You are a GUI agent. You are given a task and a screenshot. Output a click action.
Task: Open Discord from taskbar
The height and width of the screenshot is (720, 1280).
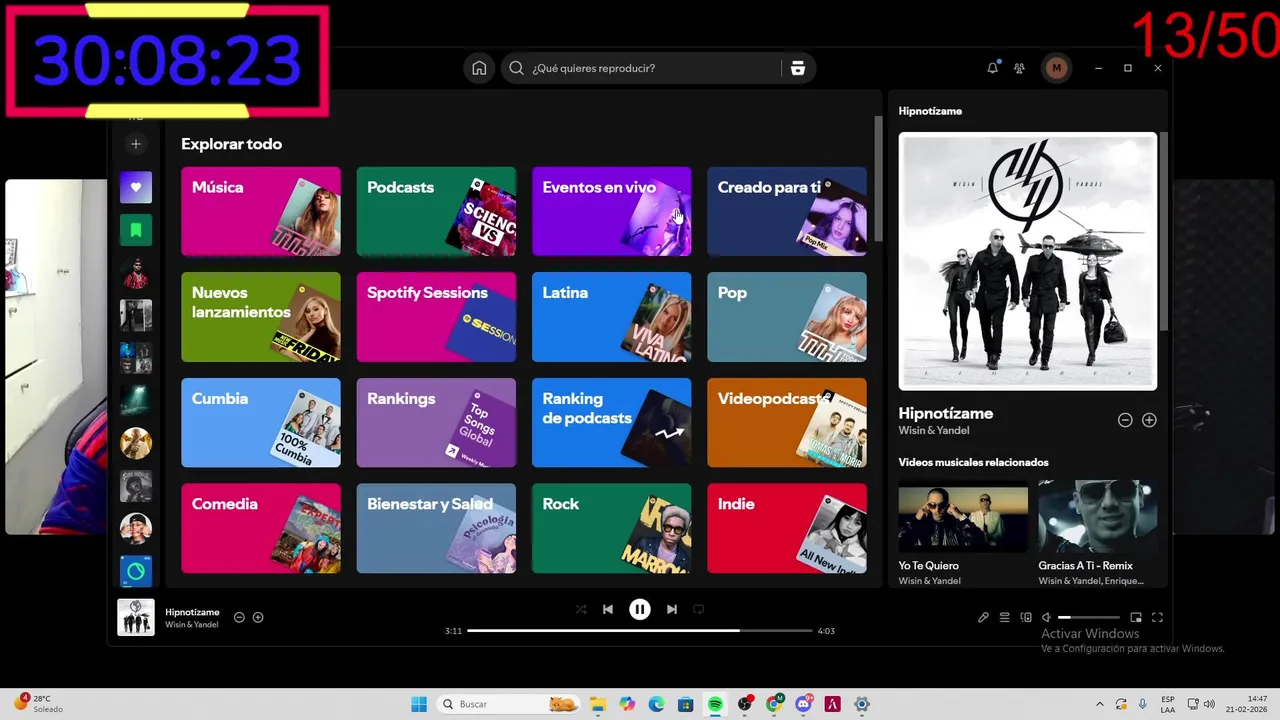[803, 704]
